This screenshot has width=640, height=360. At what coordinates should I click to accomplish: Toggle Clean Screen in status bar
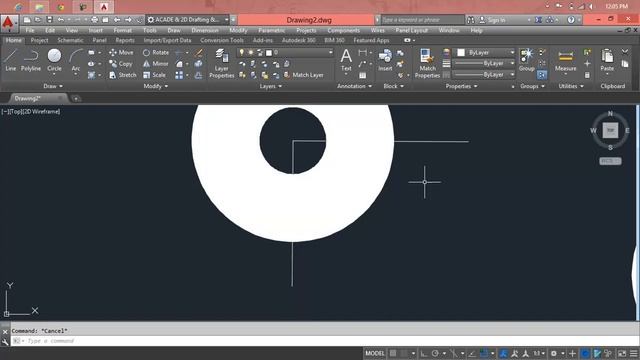click(x=622, y=353)
